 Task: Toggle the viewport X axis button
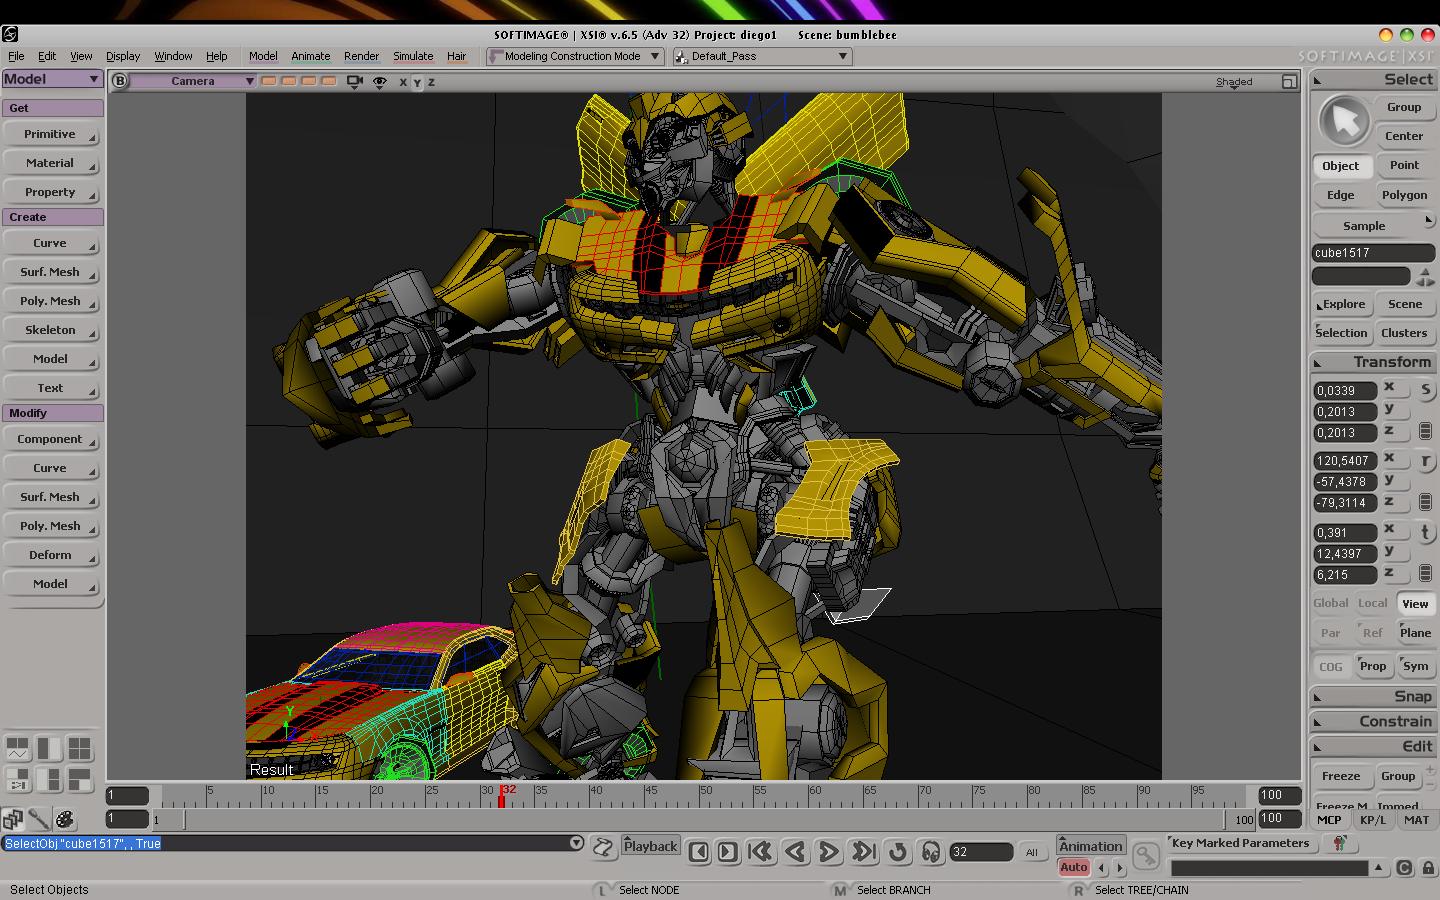point(403,82)
